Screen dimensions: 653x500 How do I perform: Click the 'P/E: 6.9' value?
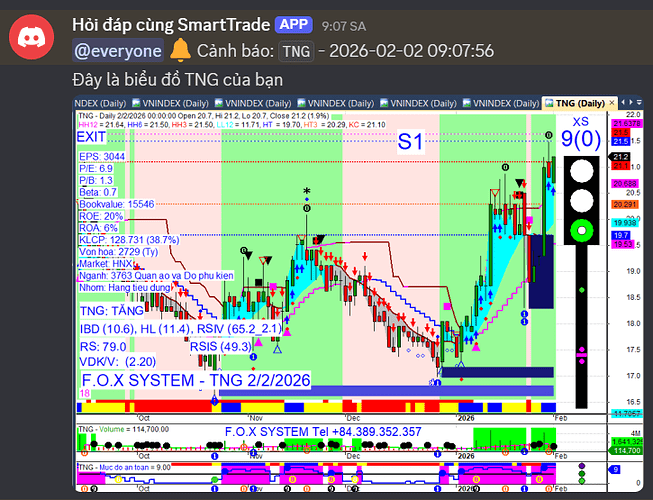coord(96,169)
